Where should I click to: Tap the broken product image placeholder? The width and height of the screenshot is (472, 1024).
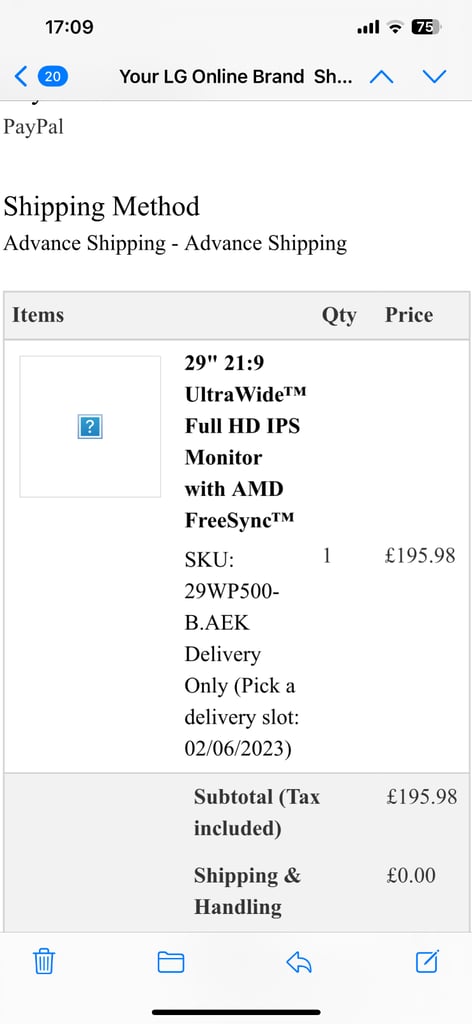point(90,426)
